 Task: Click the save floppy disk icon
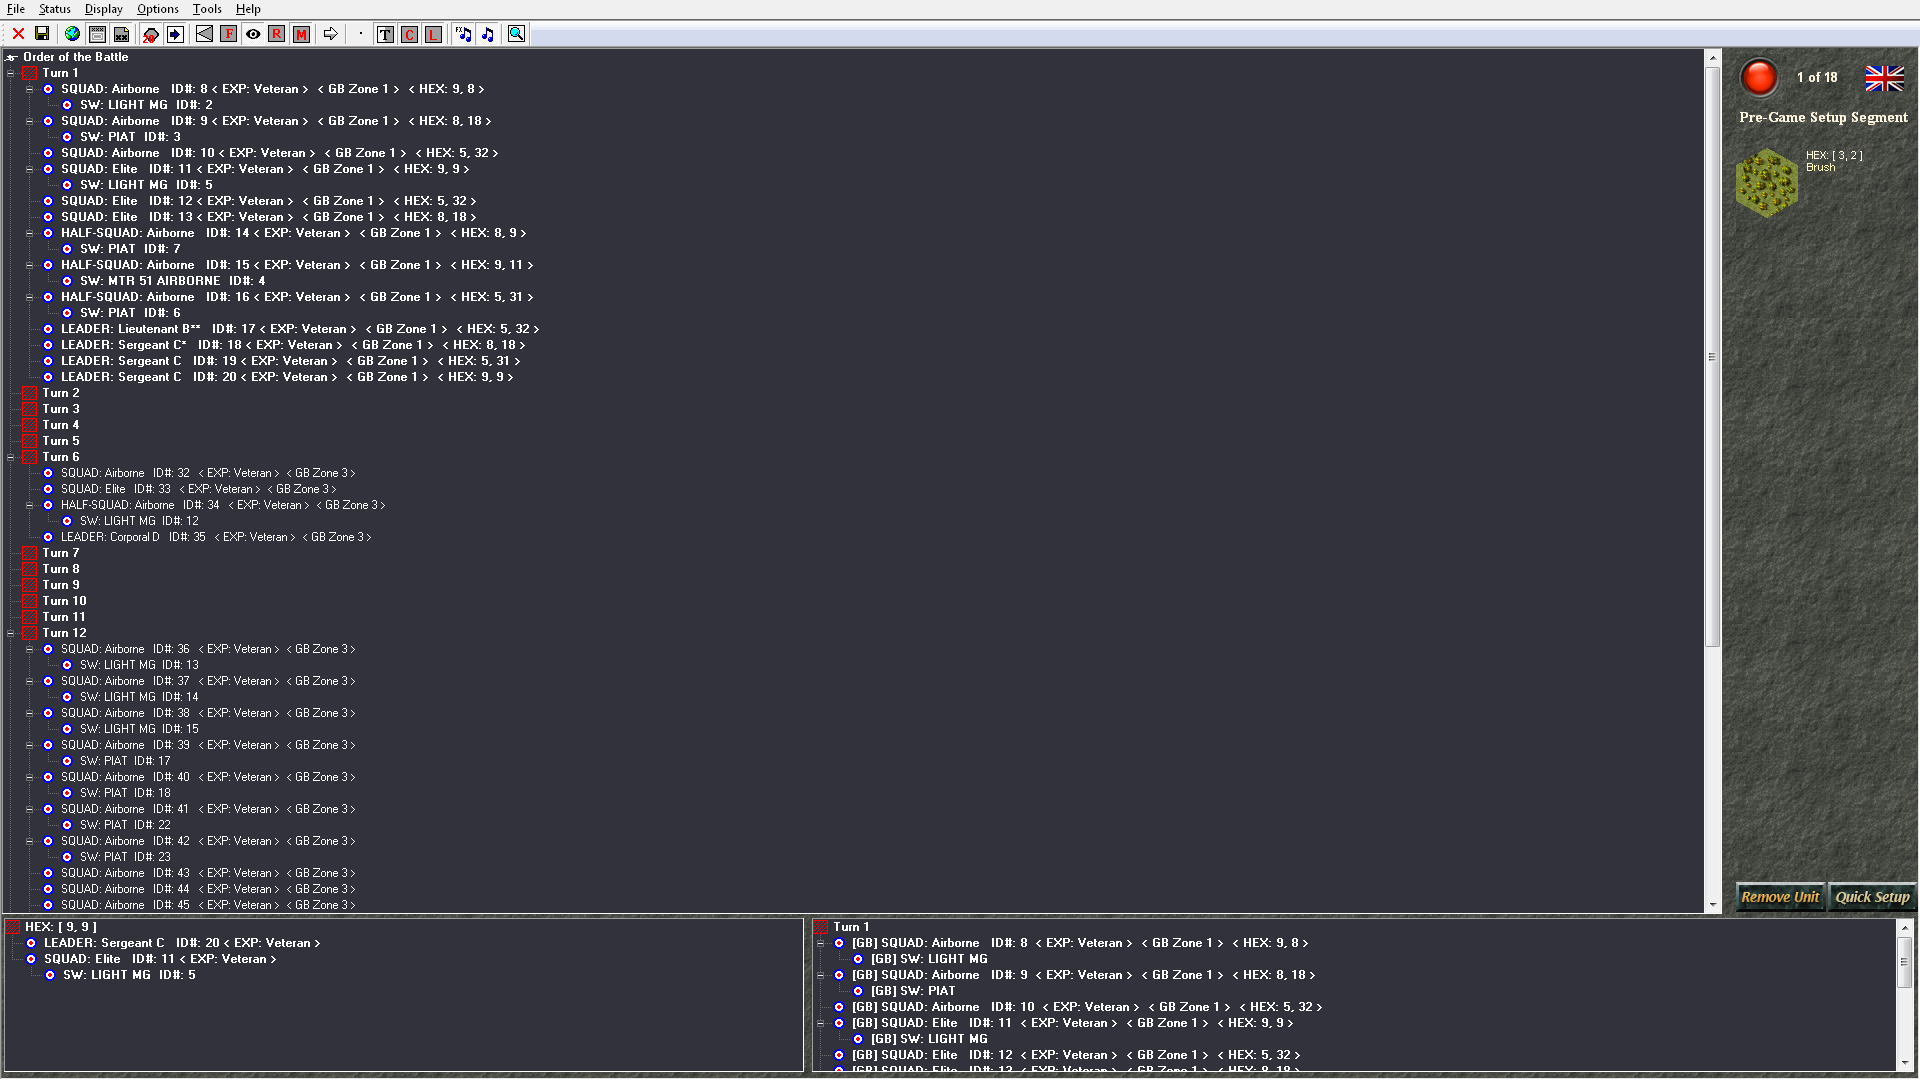(x=42, y=34)
